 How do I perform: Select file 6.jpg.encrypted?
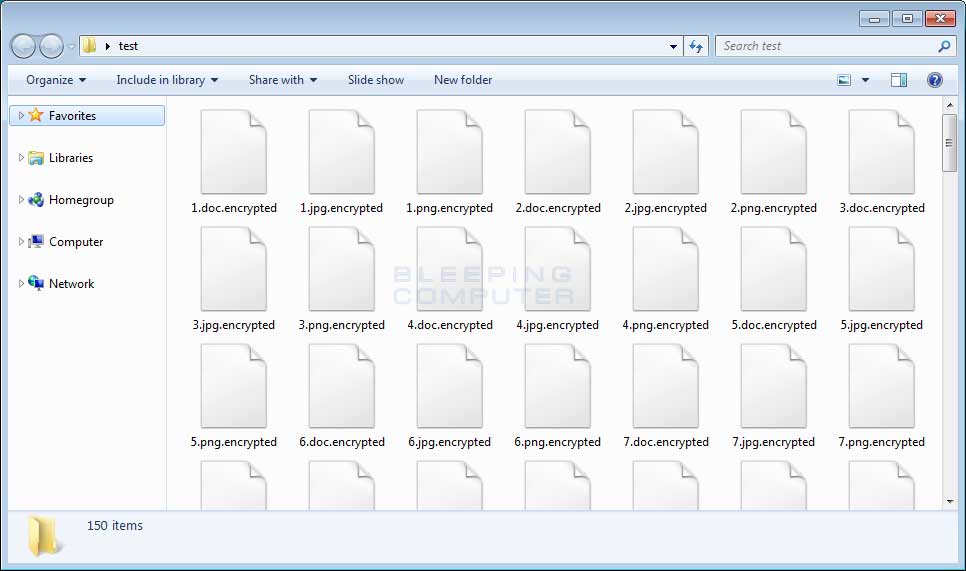(x=450, y=395)
